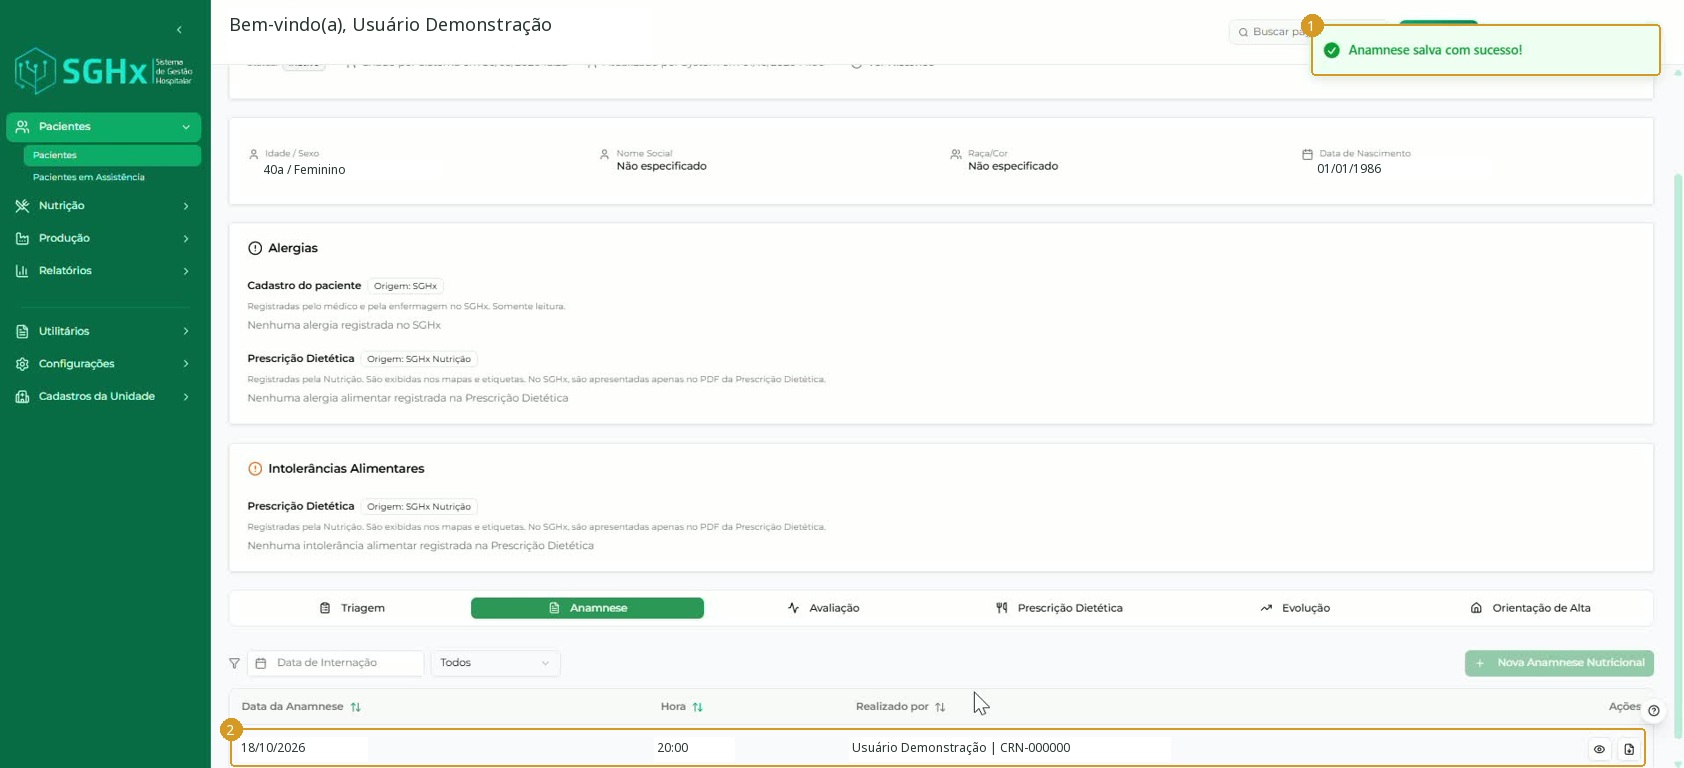
Task: Click the Configurações gear icon
Action: click(22, 364)
